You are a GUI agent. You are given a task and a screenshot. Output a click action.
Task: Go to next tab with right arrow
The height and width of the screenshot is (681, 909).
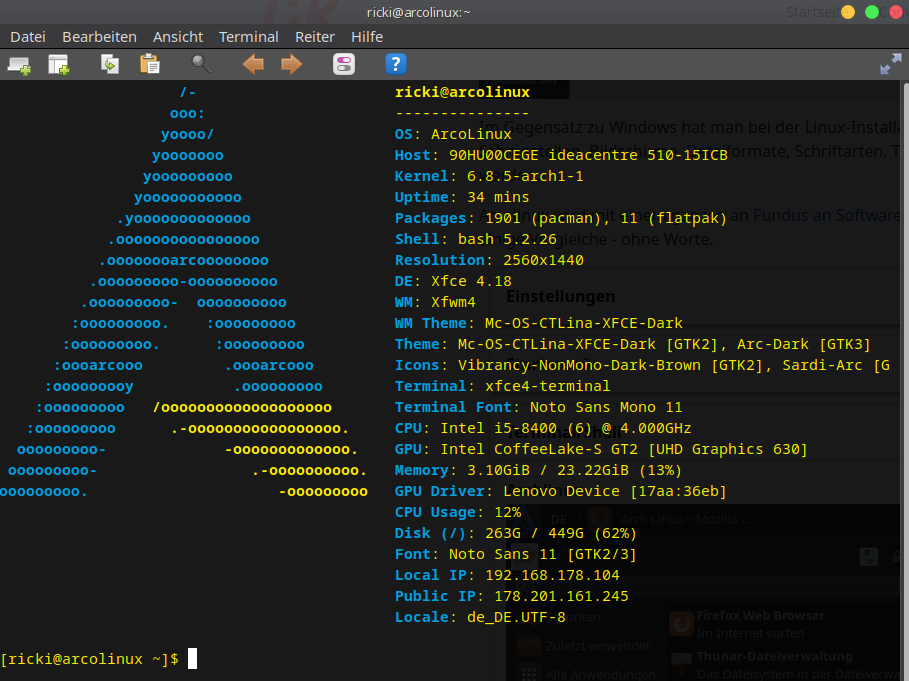tap(291, 65)
